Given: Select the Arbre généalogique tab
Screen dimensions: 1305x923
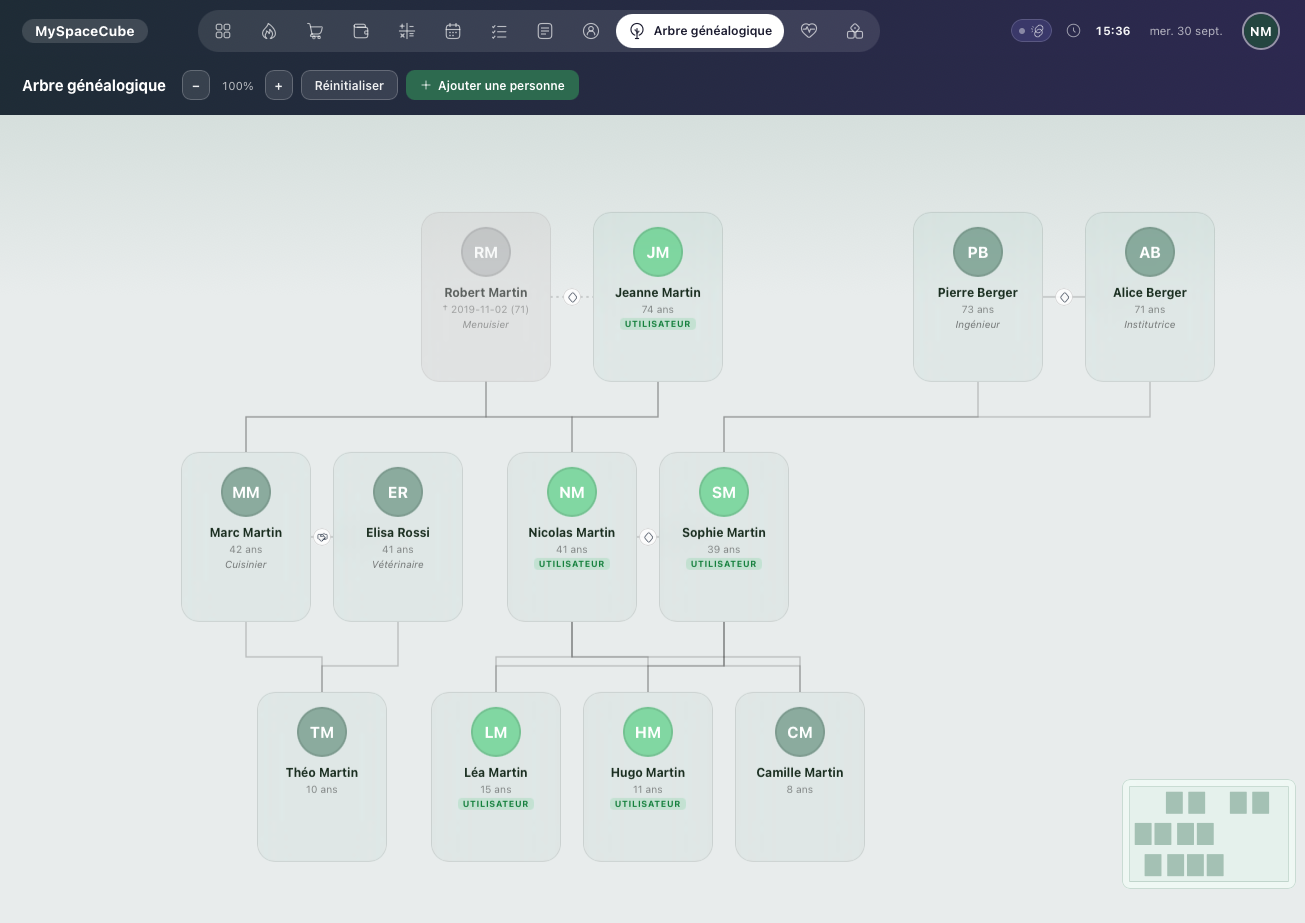Looking at the screenshot, I should (700, 31).
